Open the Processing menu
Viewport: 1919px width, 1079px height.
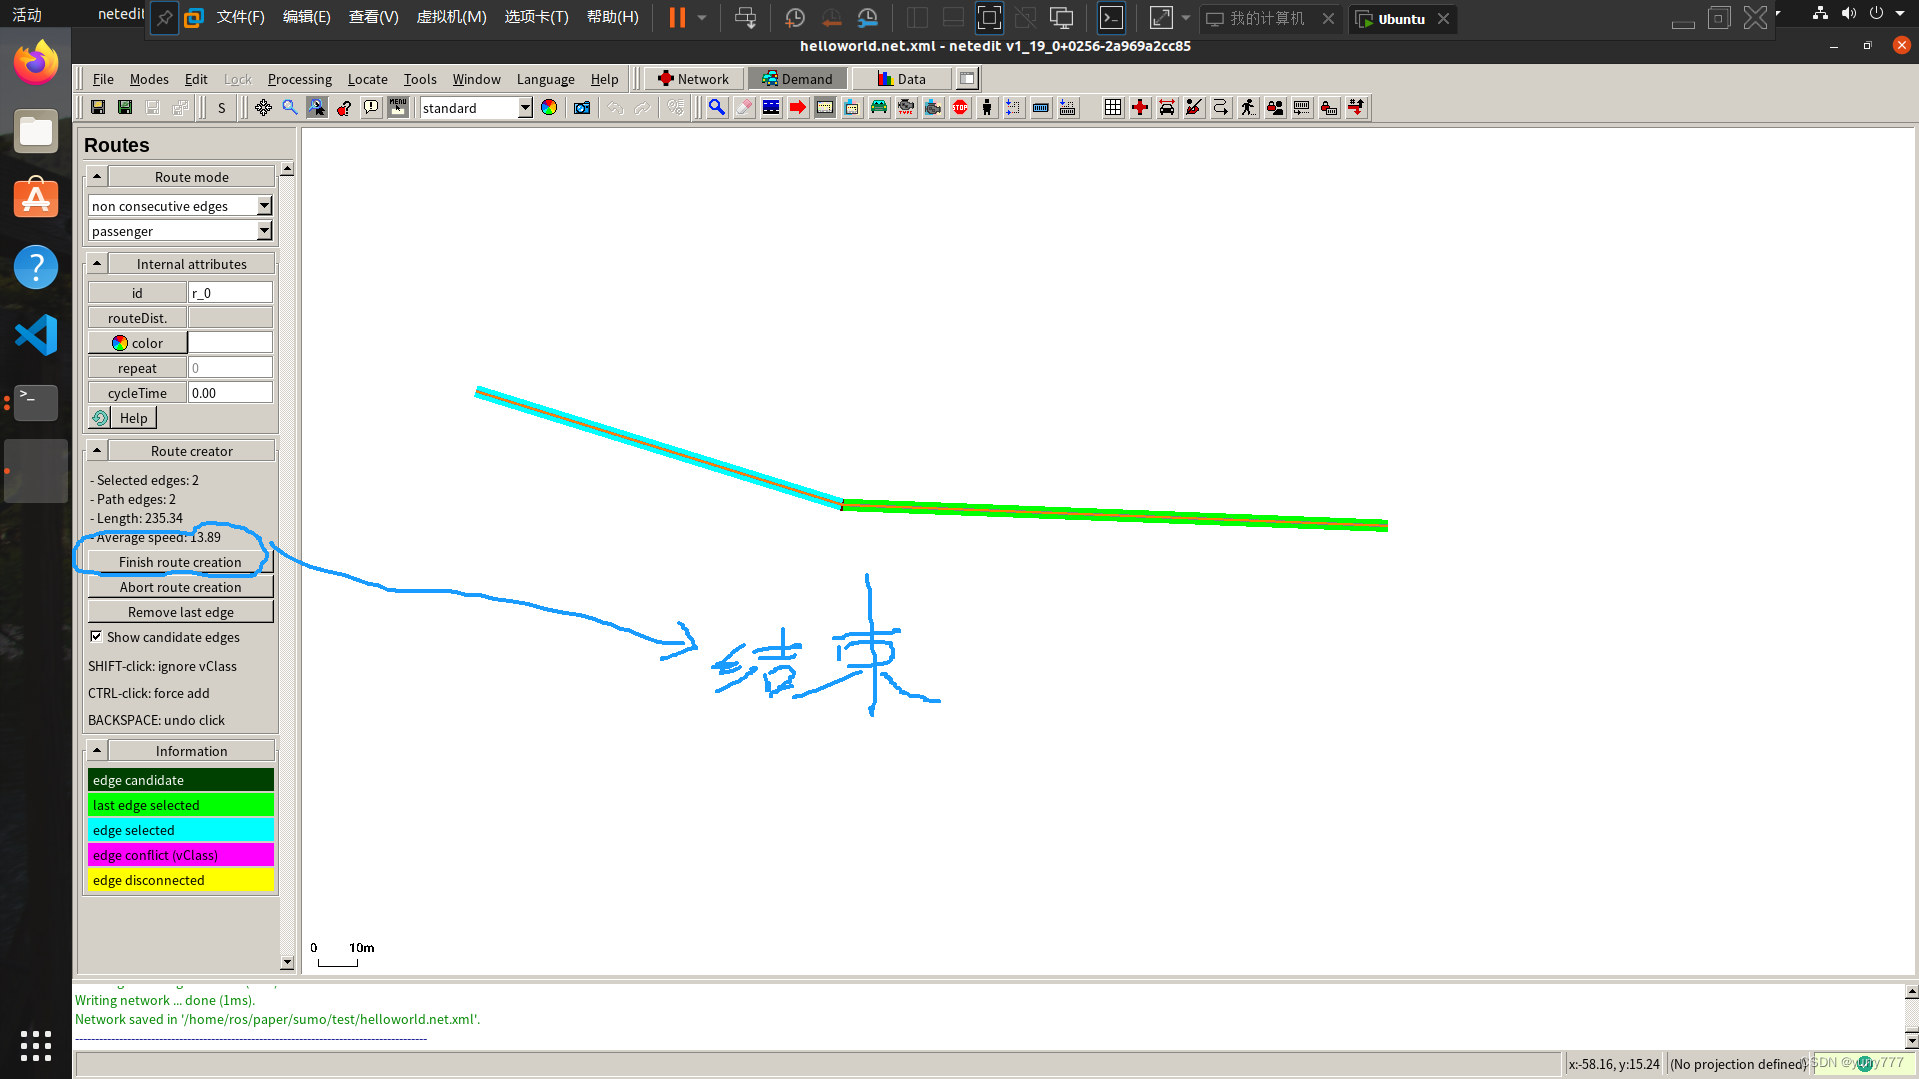(299, 79)
